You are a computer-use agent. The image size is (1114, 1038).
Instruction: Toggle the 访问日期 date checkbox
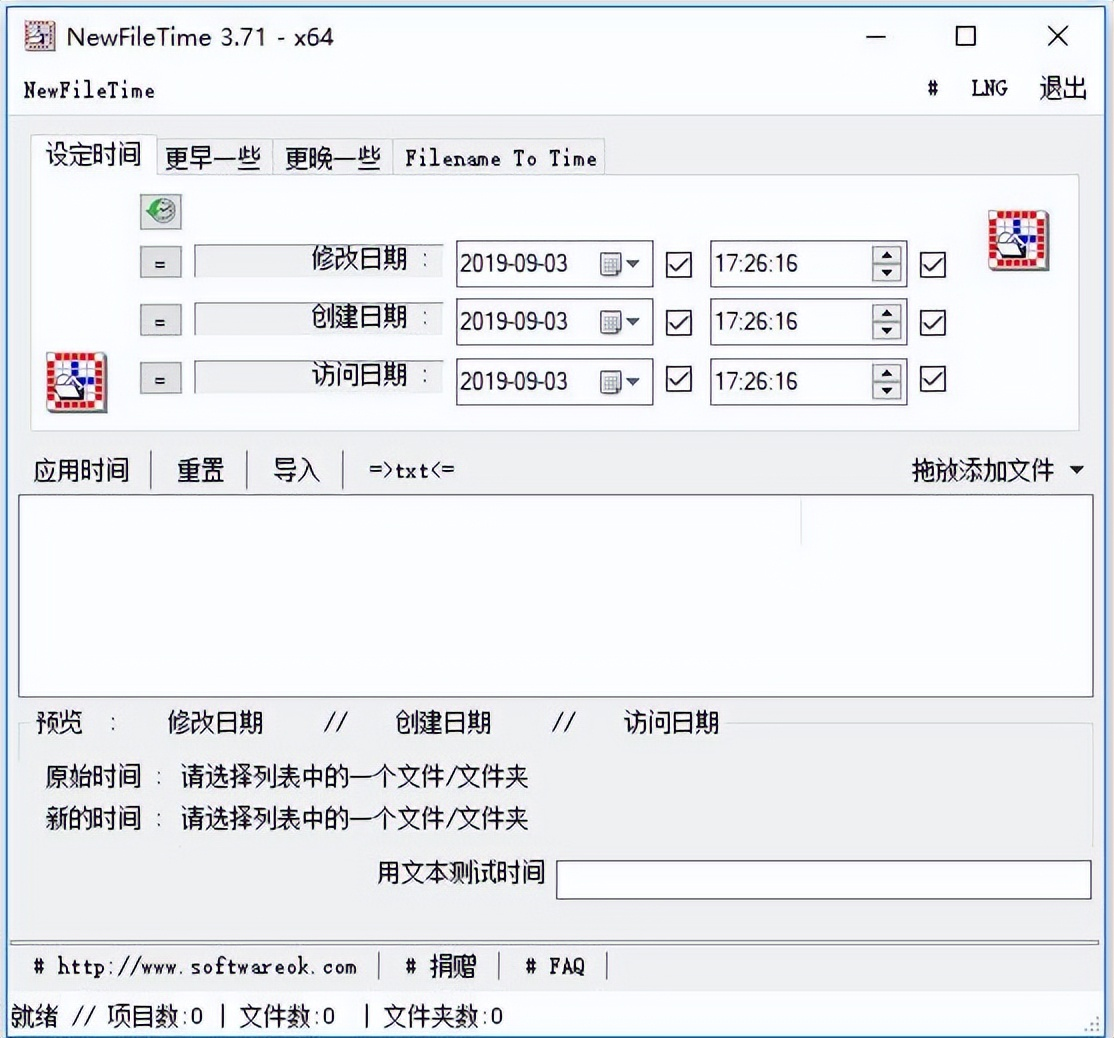pyautogui.click(x=678, y=379)
